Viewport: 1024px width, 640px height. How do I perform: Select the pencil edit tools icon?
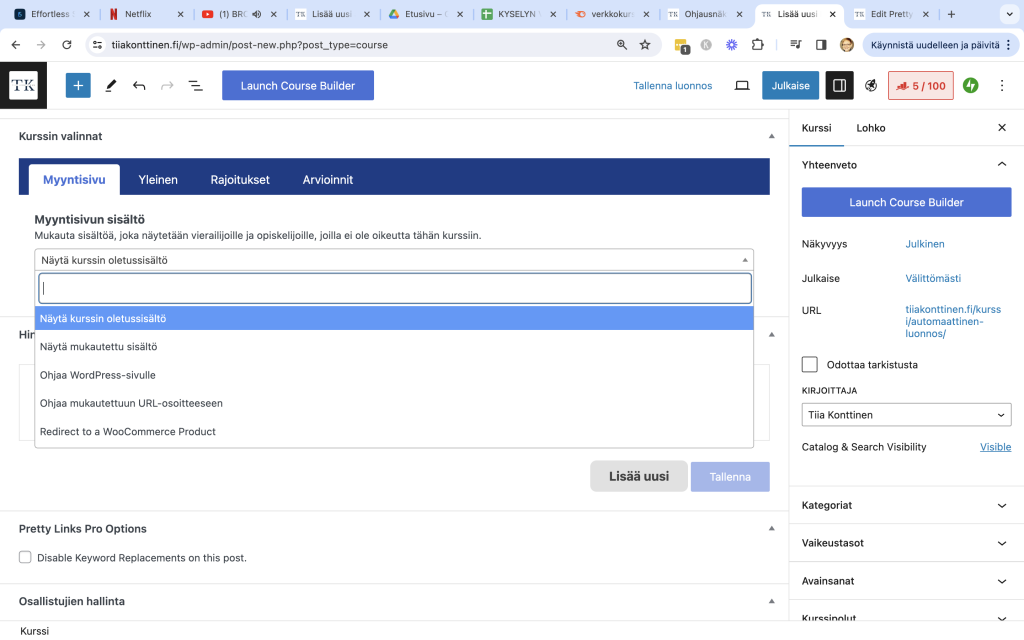pyautogui.click(x=111, y=86)
